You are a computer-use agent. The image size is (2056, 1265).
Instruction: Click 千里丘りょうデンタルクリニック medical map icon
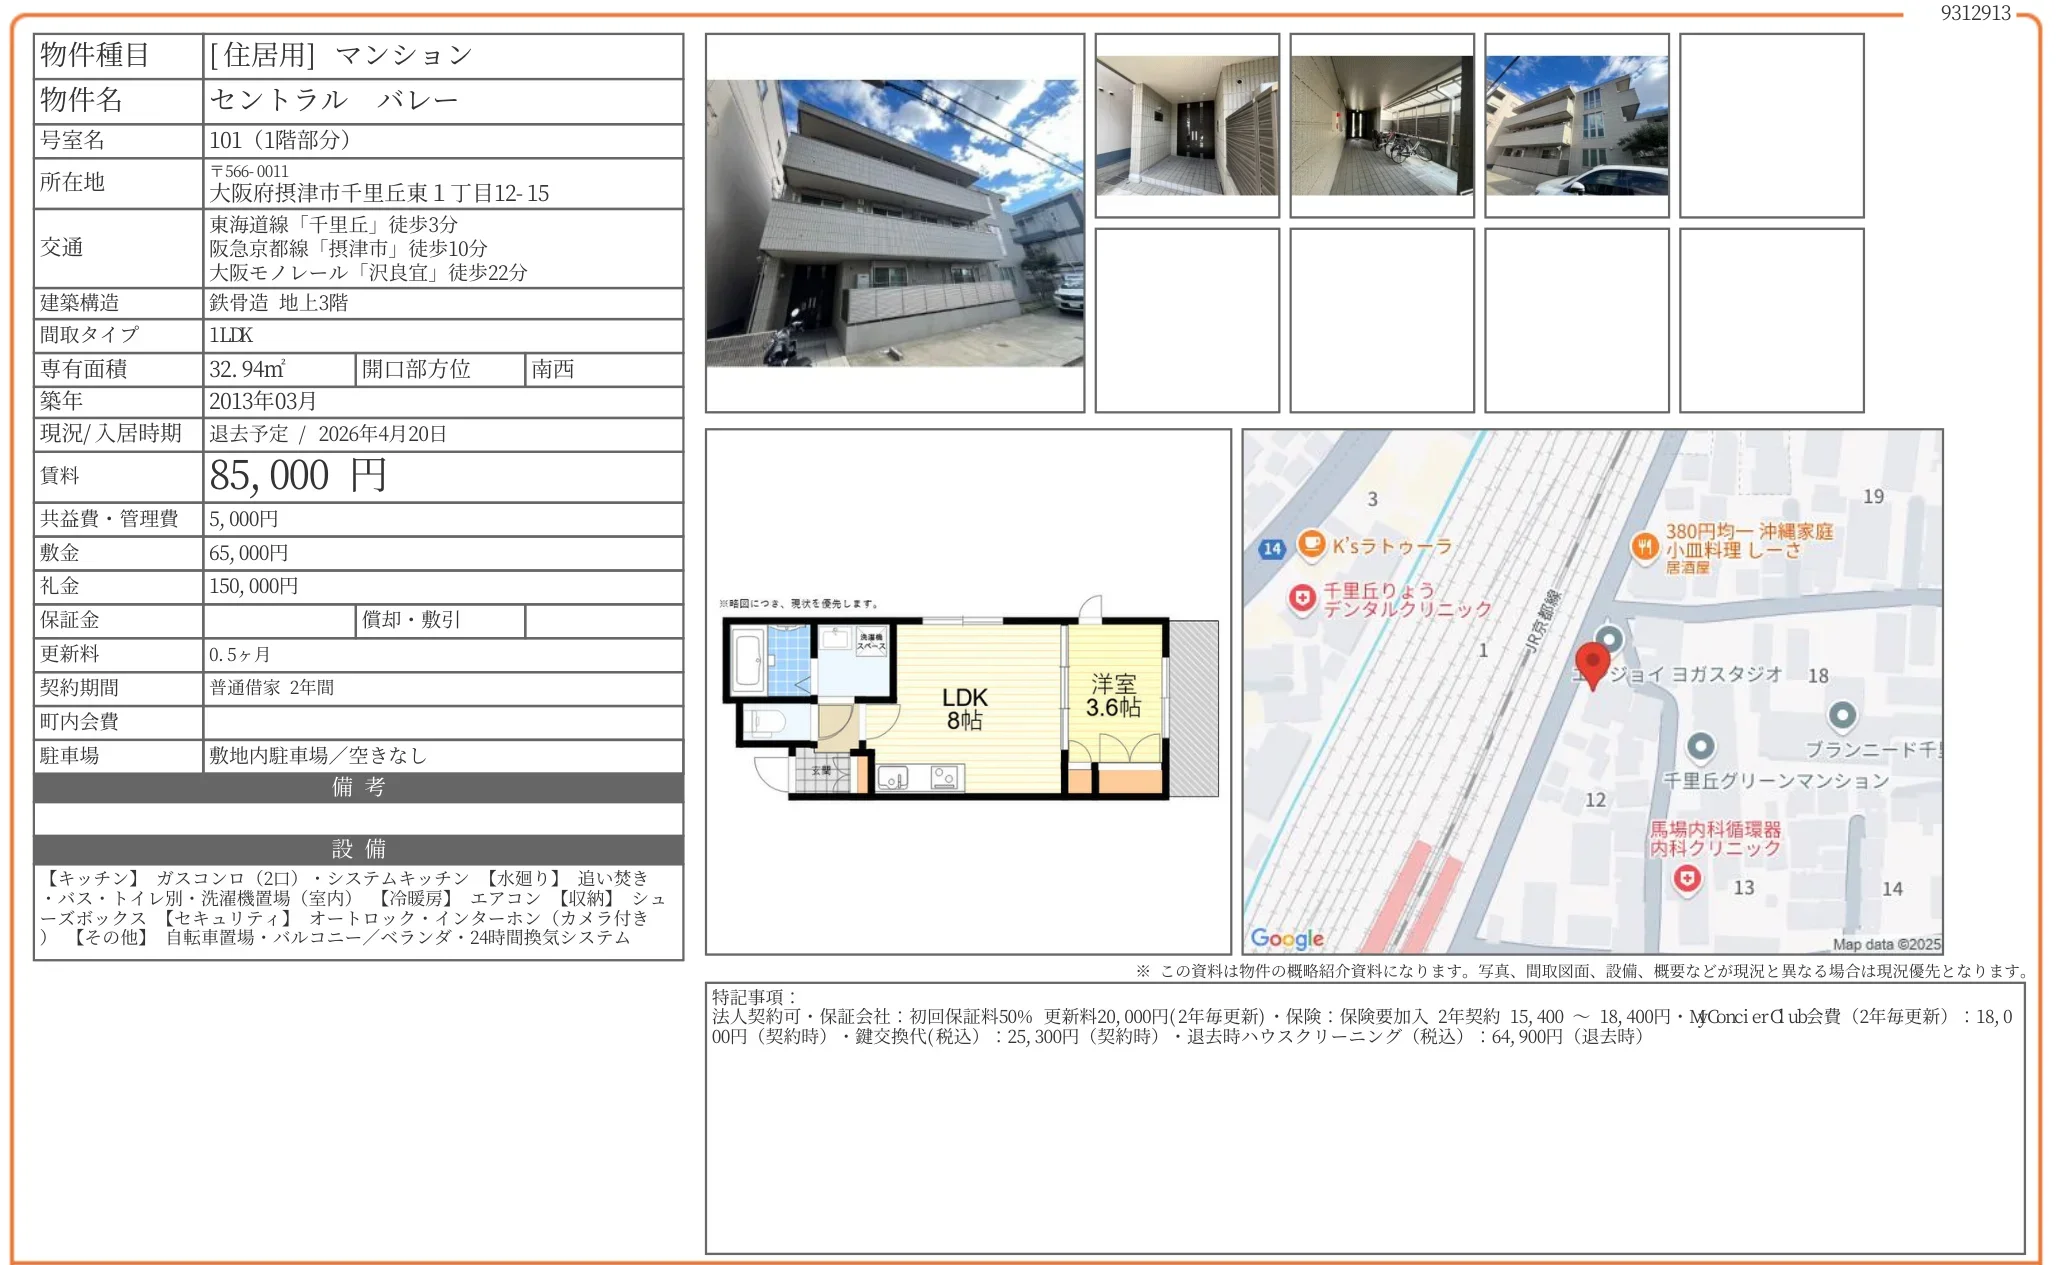[1301, 598]
